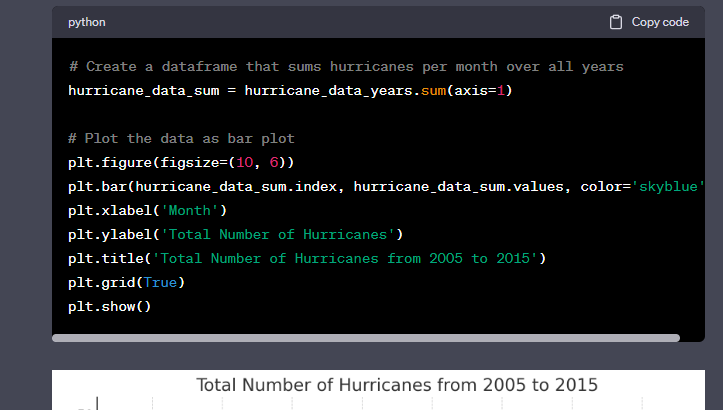This screenshot has height=410, width=723.
Task: Click the plt.title code line
Action: [x=307, y=258]
